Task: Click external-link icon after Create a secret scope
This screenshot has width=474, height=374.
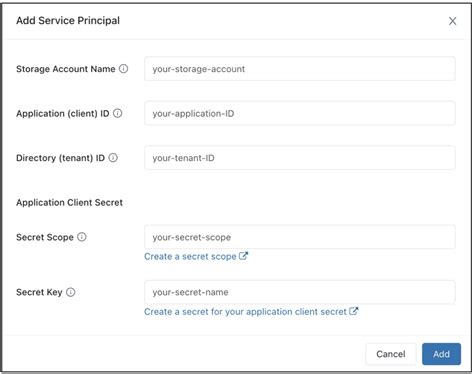Action: pos(244,256)
